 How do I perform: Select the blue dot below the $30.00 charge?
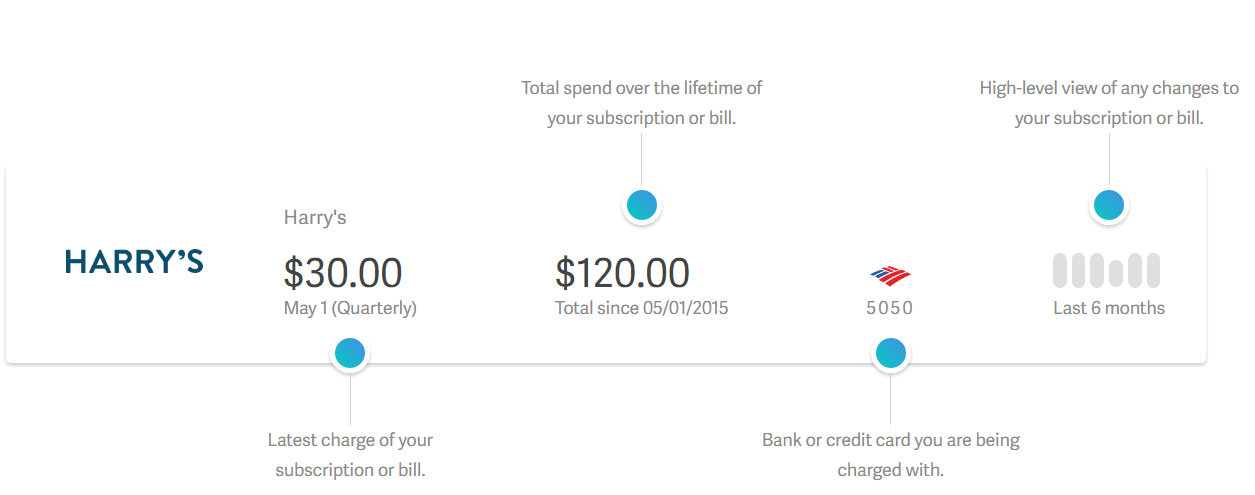(x=350, y=353)
